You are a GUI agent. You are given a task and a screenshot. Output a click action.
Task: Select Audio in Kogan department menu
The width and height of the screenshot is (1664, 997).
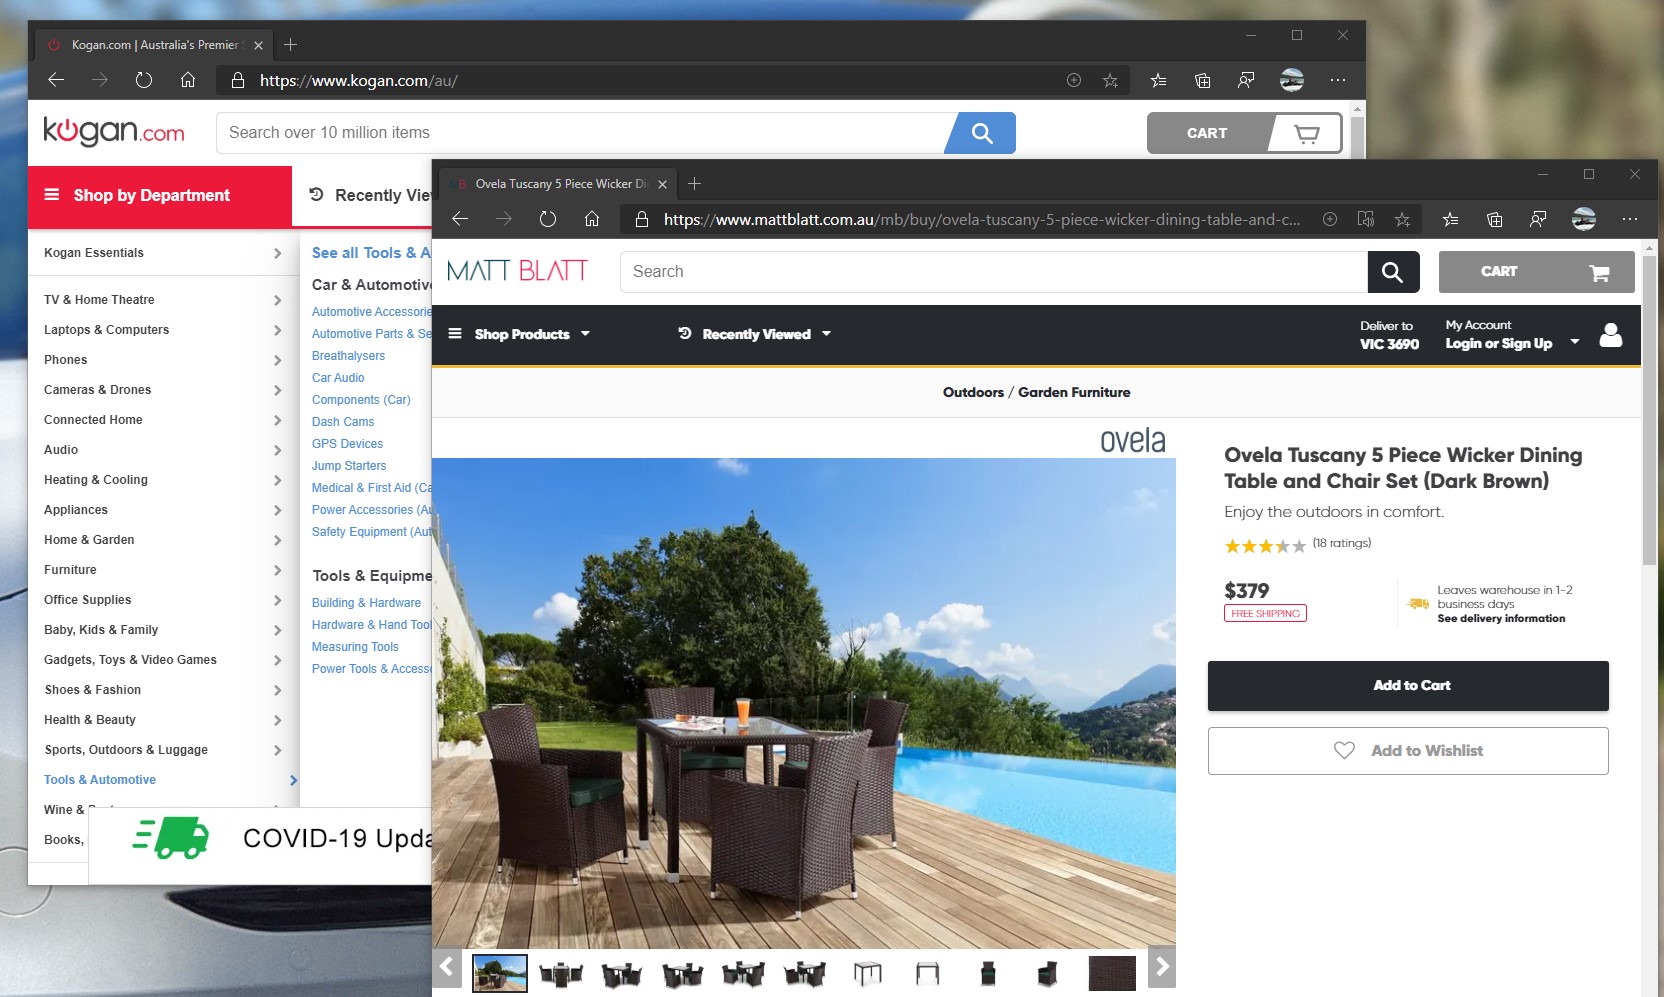[x=61, y=450]
